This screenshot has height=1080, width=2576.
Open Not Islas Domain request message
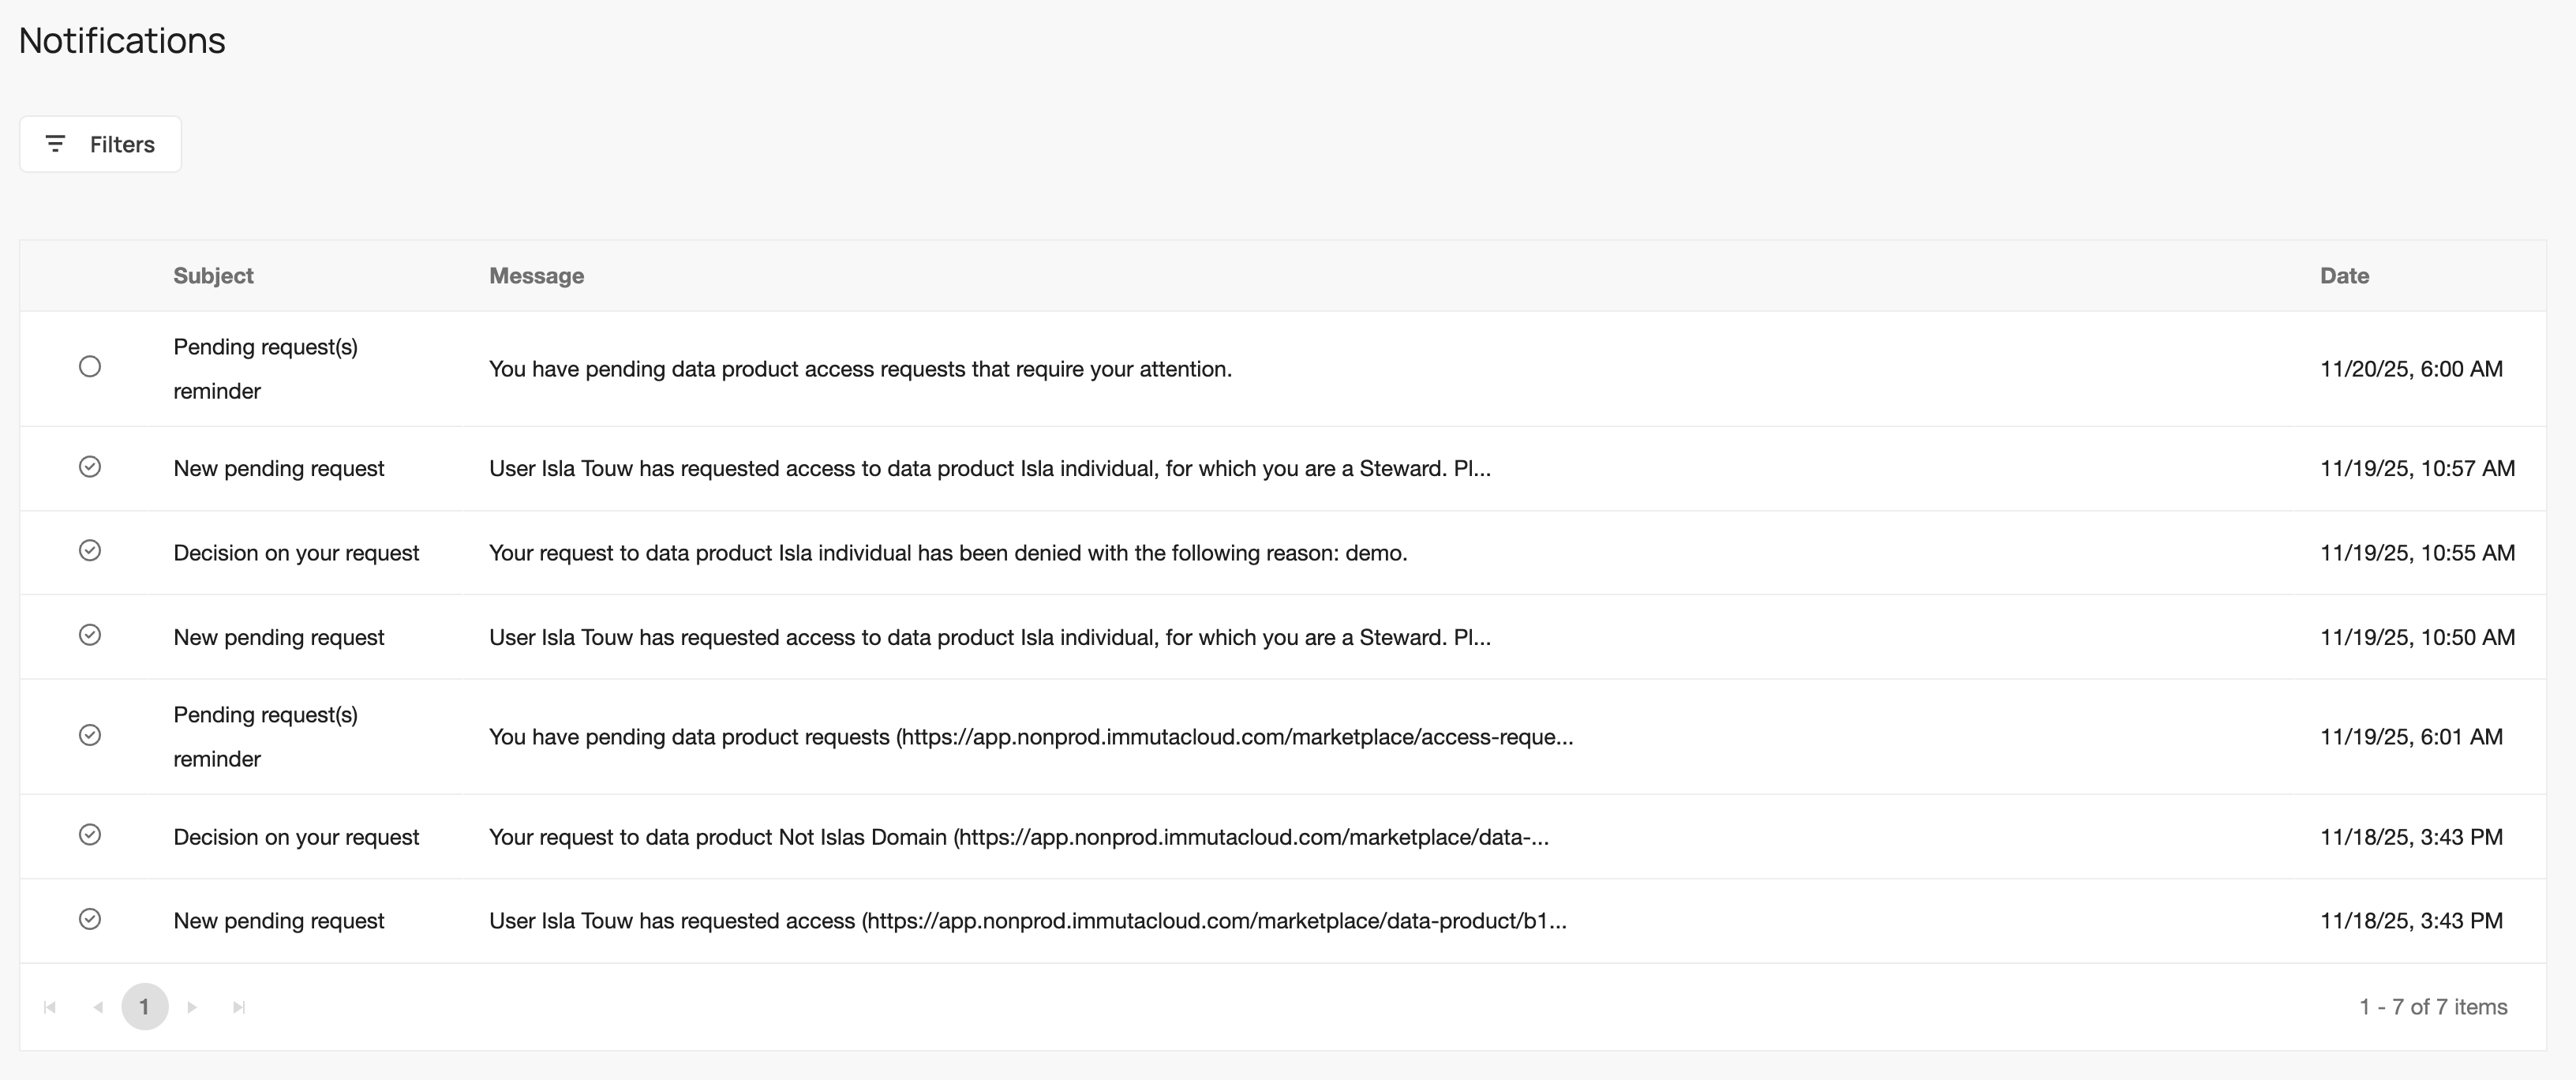(x=1018, y=837)
